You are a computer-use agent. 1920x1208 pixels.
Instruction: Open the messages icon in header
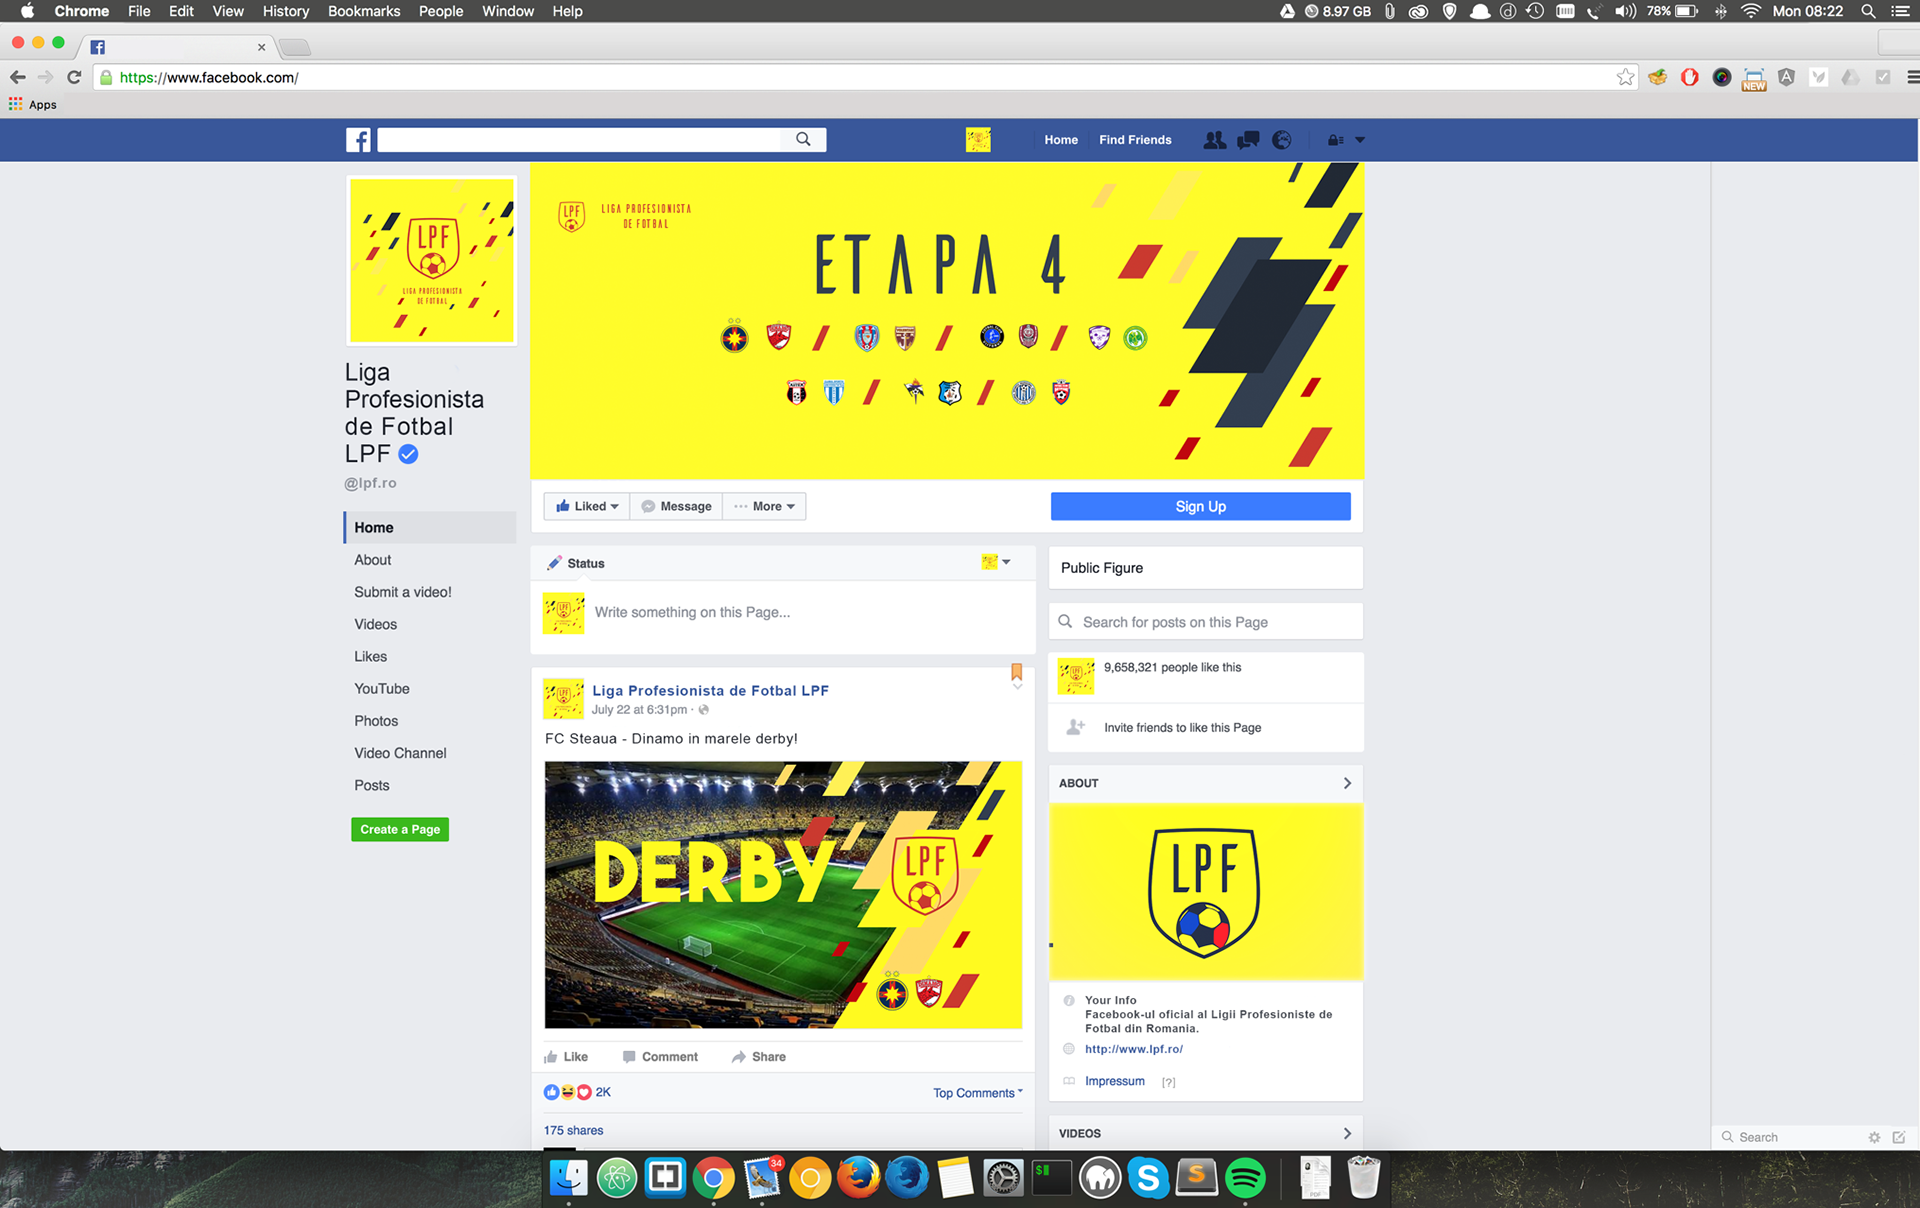click(x=1248, y=140)
